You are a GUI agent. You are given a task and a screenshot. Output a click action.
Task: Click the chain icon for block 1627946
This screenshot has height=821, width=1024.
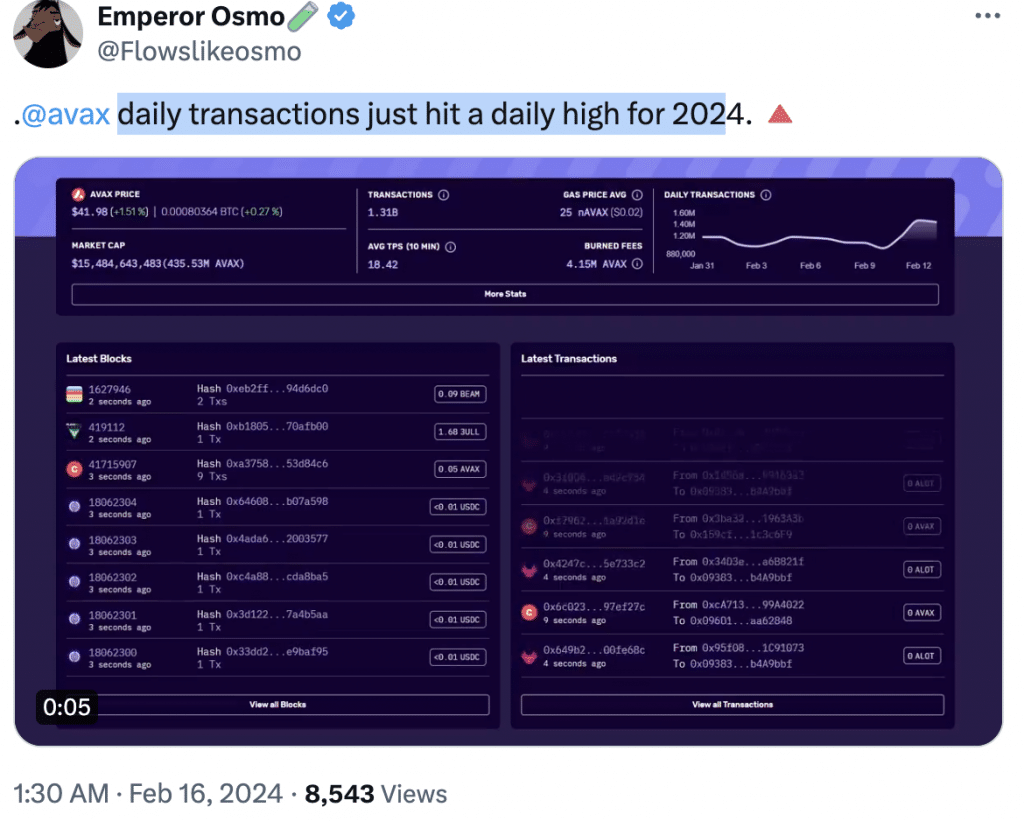(x=74, y=394)
